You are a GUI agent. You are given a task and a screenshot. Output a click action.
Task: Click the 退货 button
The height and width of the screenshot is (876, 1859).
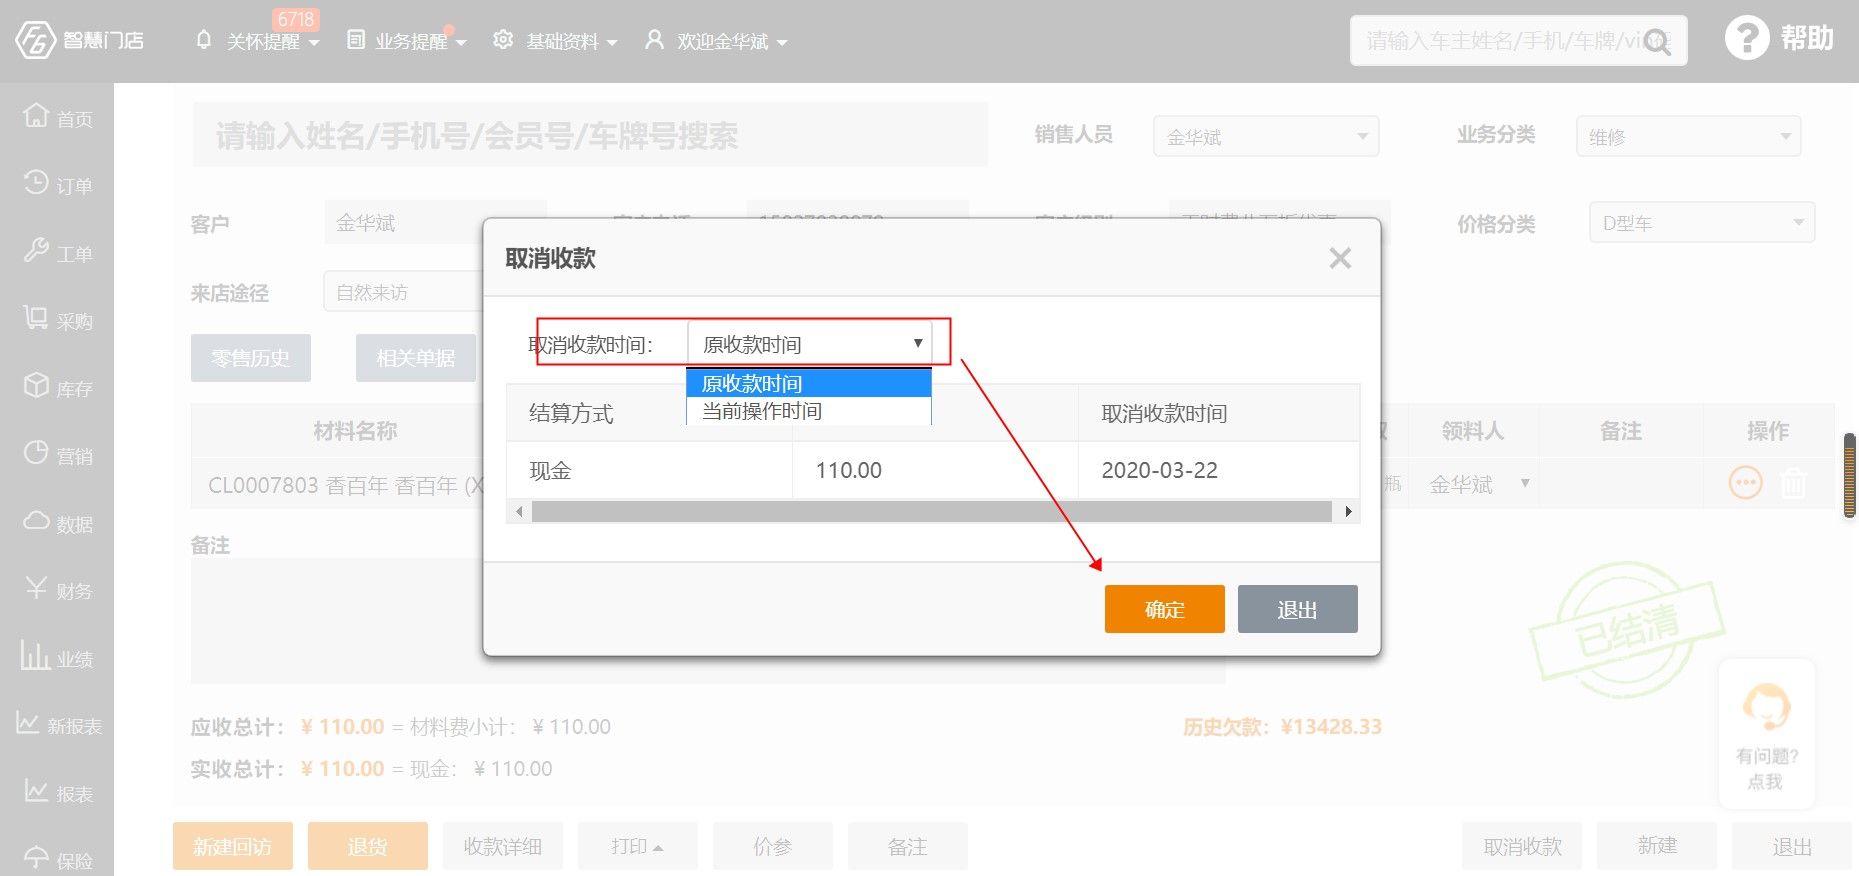point(368,846)
